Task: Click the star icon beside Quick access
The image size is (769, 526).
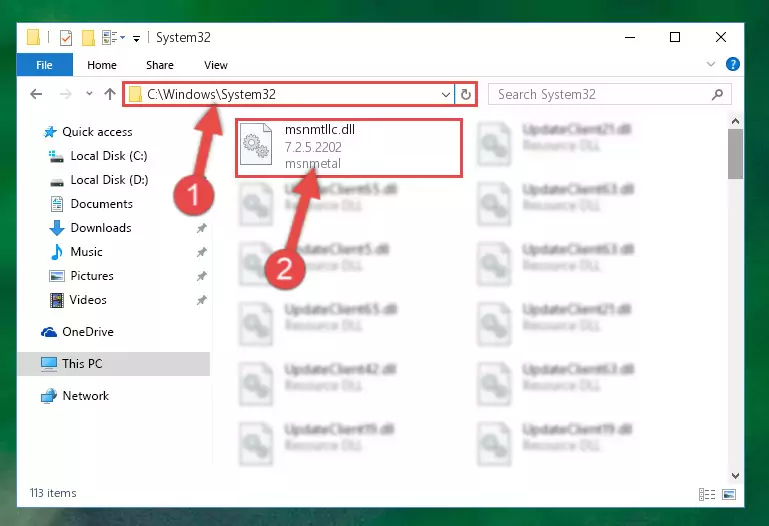Action: point(50,132)
